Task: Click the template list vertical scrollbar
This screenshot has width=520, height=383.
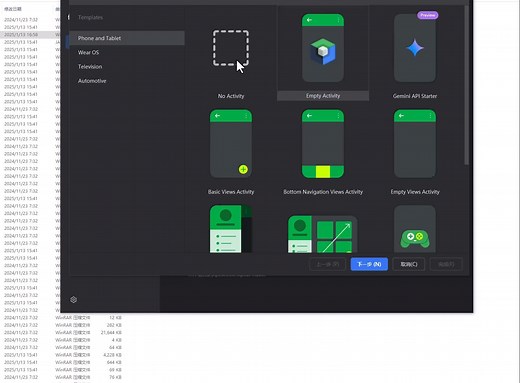Action: [x=466, y=85]
